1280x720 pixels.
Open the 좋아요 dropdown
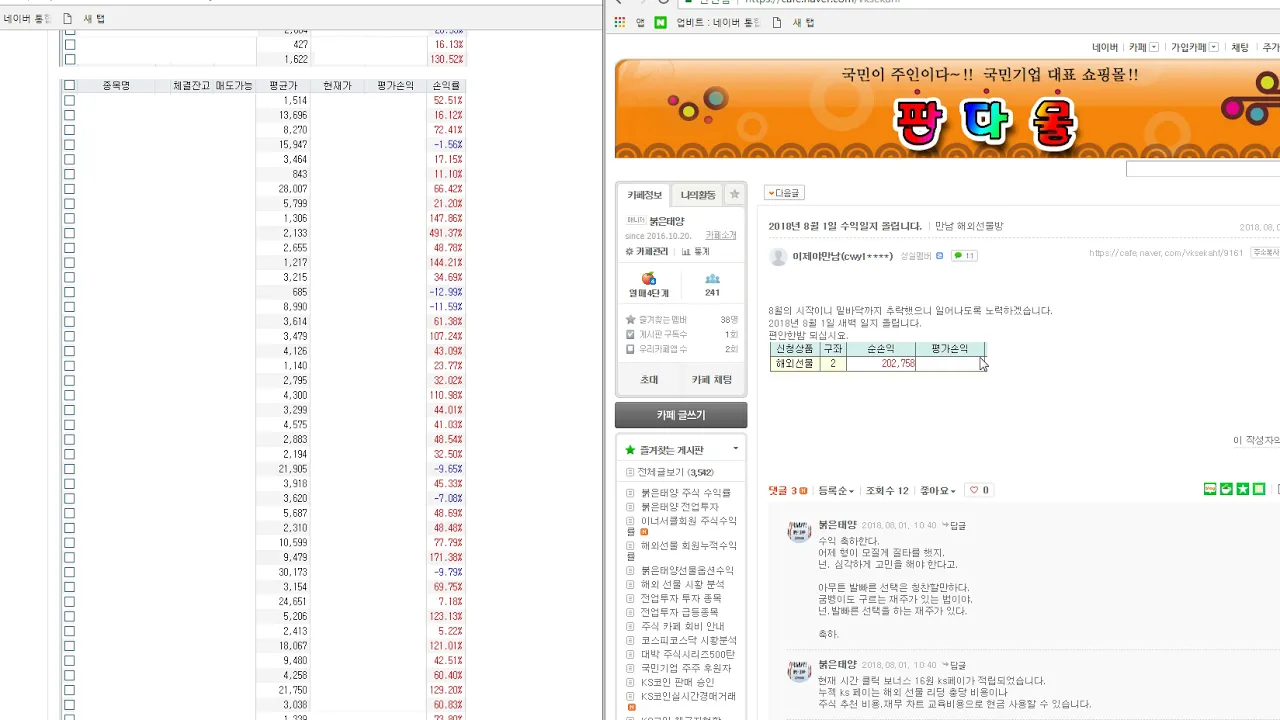(938, 491)
